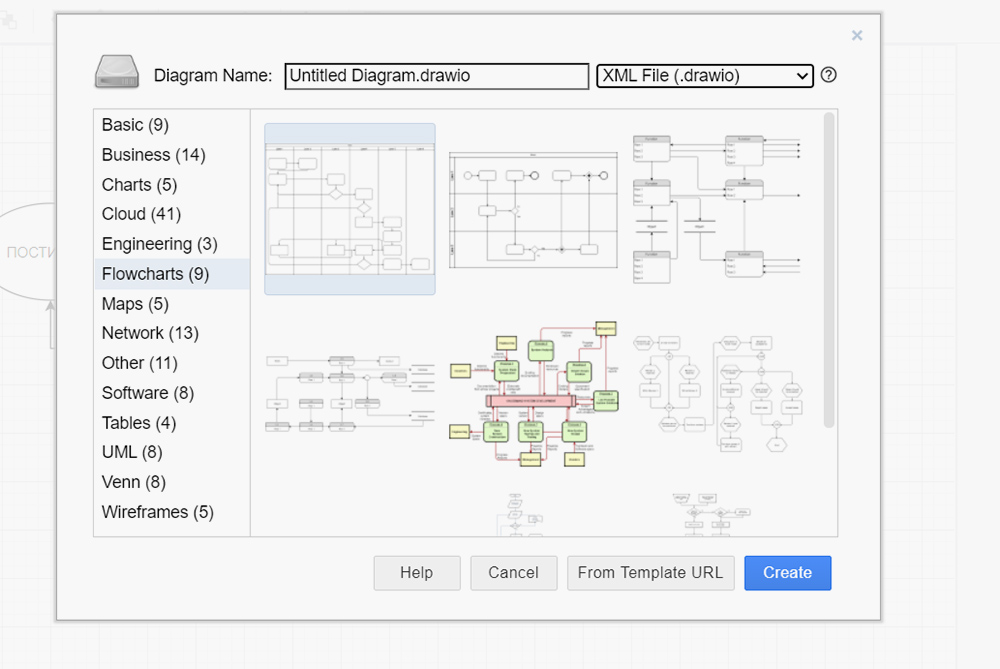Select the green and yellow colored flowchart template
This screenshot has width=1000, height=669.
tap(533, 393)
